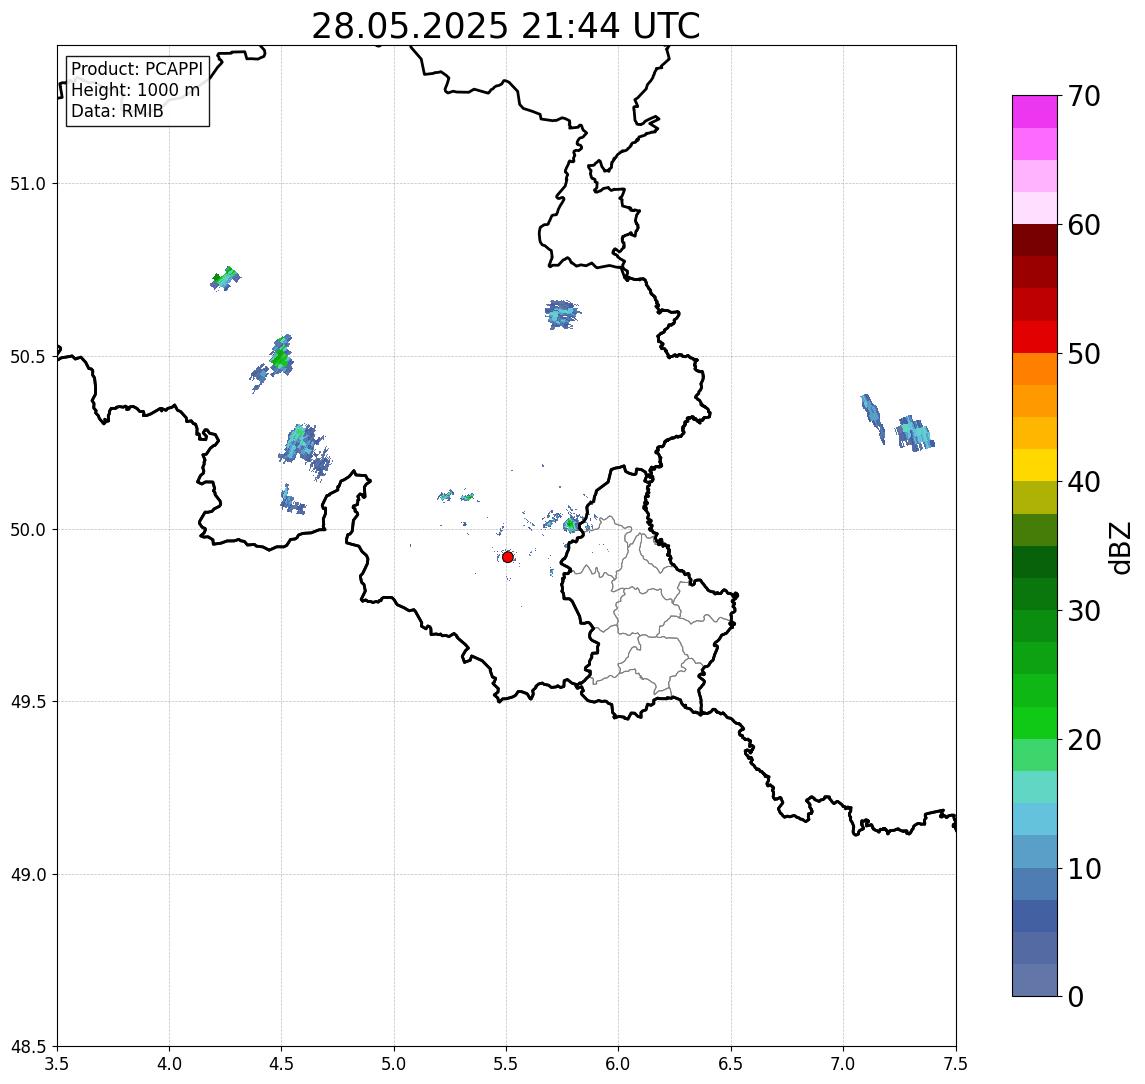Click the longitude label 3.5
Image resolution: width=1145 pixels, height=1084 pixels.
57,1064
